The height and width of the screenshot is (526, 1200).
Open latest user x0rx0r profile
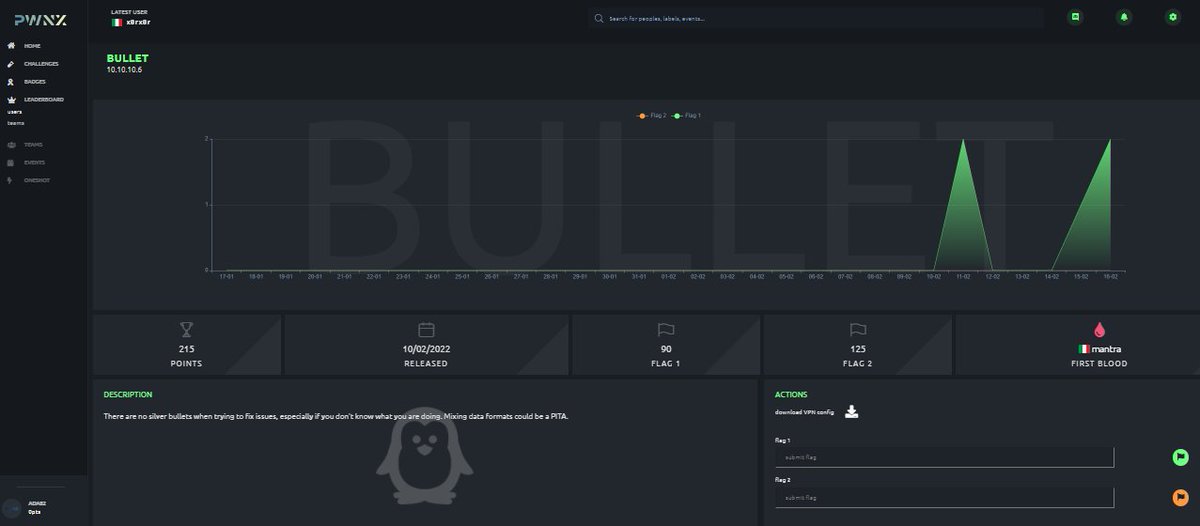pyautogui.click(x=139, y=22)
